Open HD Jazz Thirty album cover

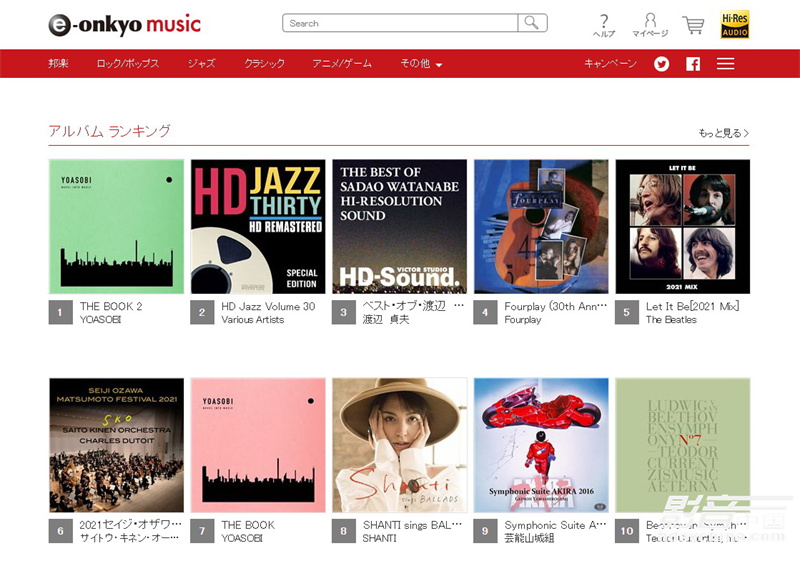pyautogui.click(x=258, y=226)
